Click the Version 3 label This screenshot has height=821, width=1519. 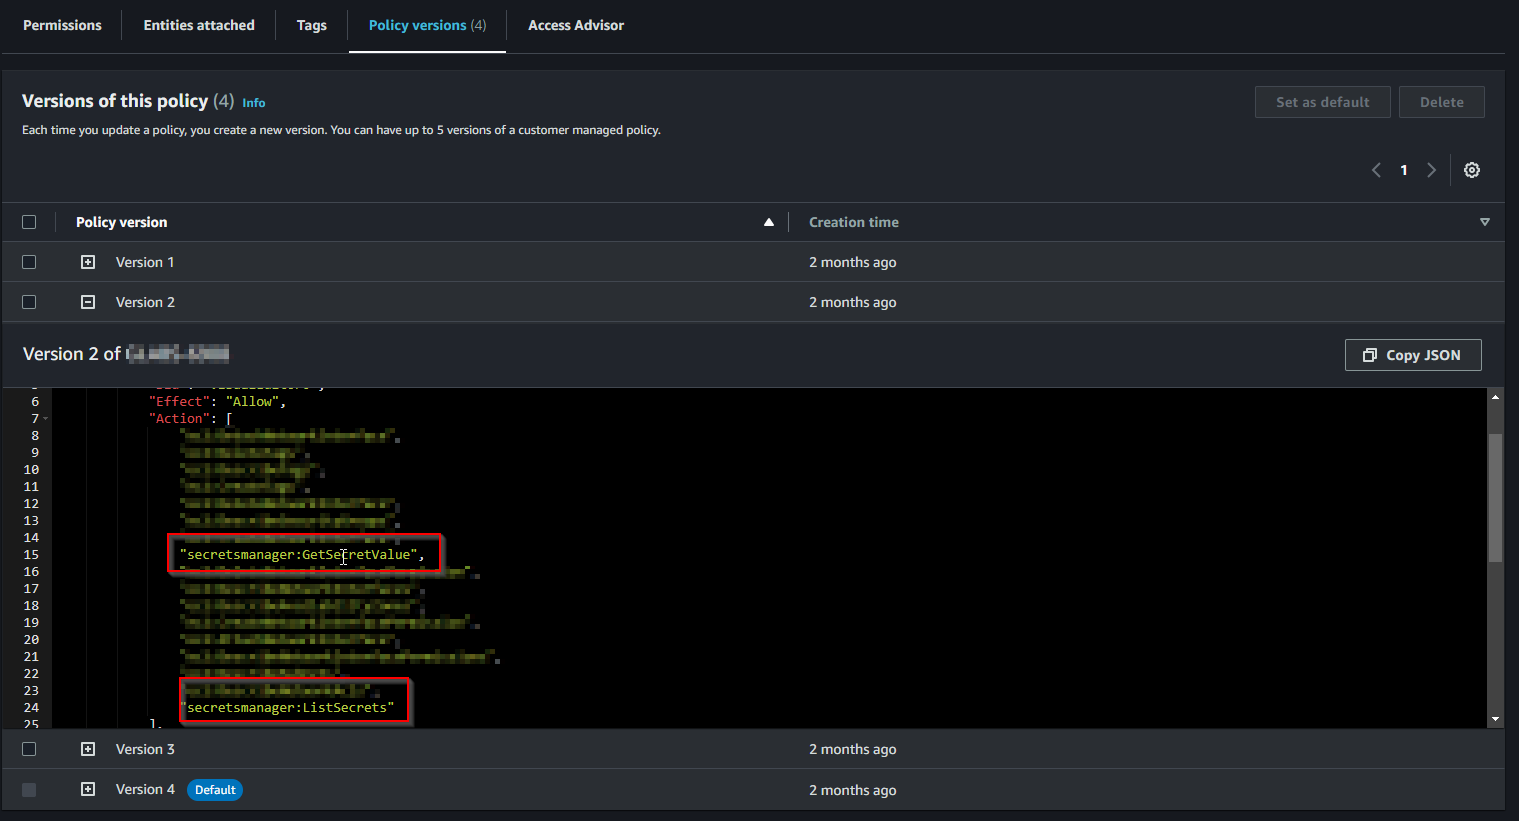pos(145,749)
